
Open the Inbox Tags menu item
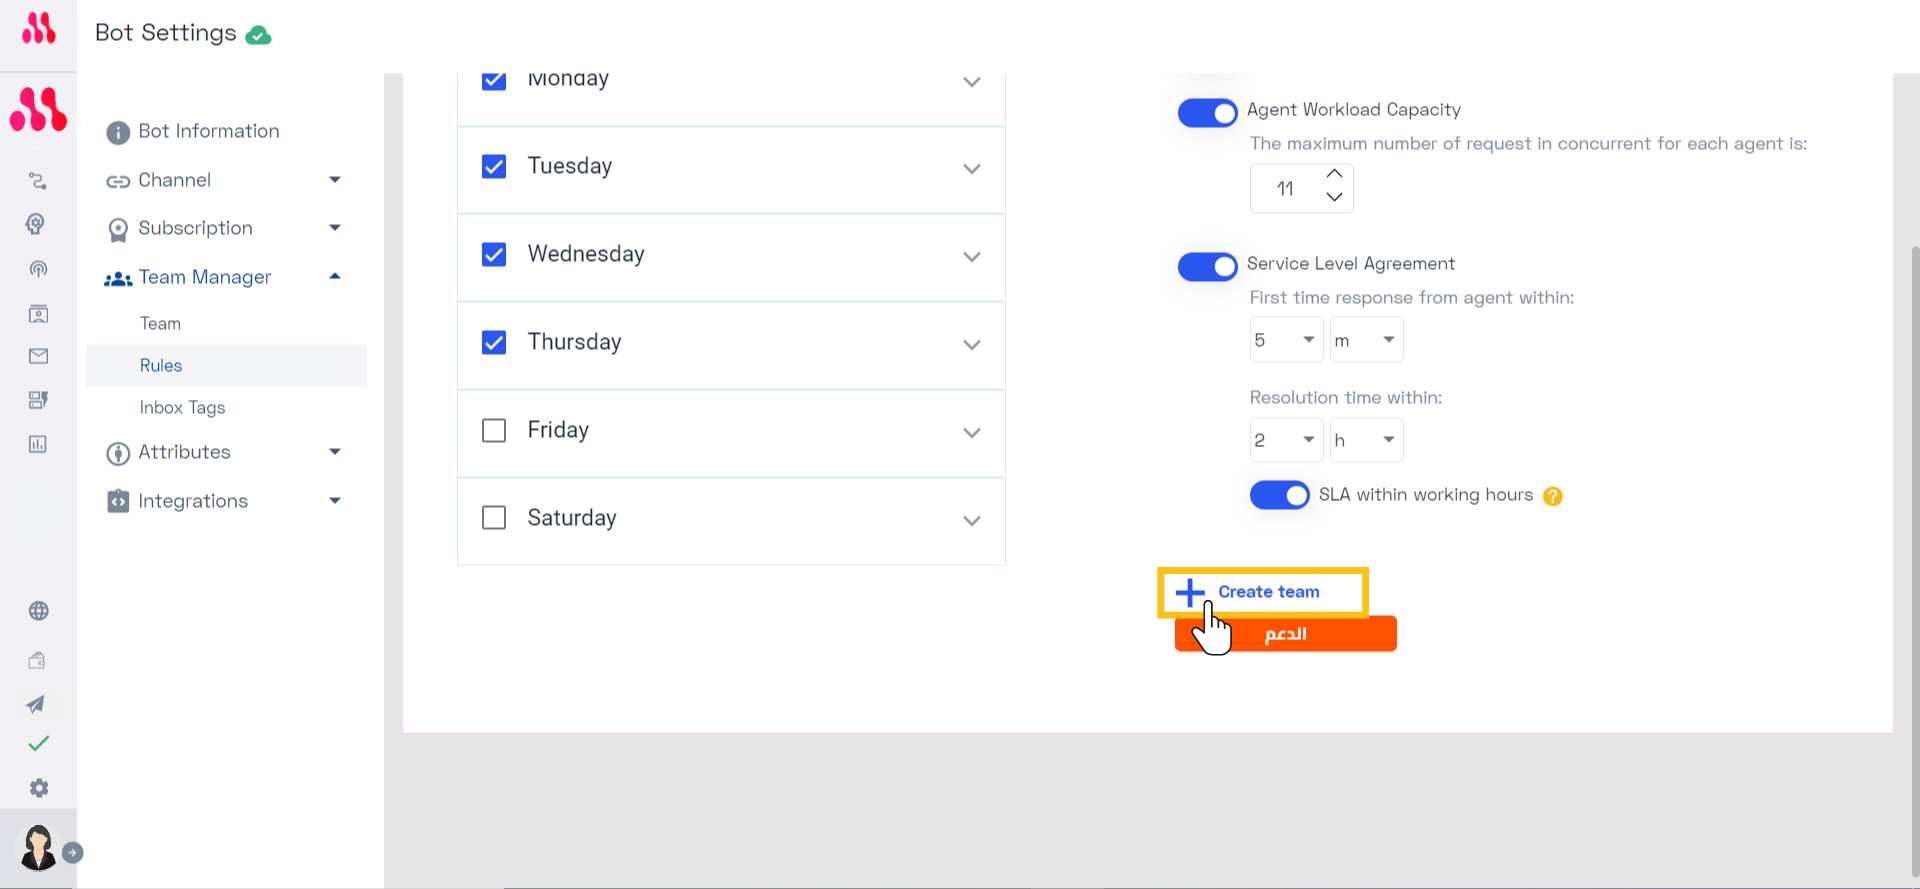(x=182, y=407)
